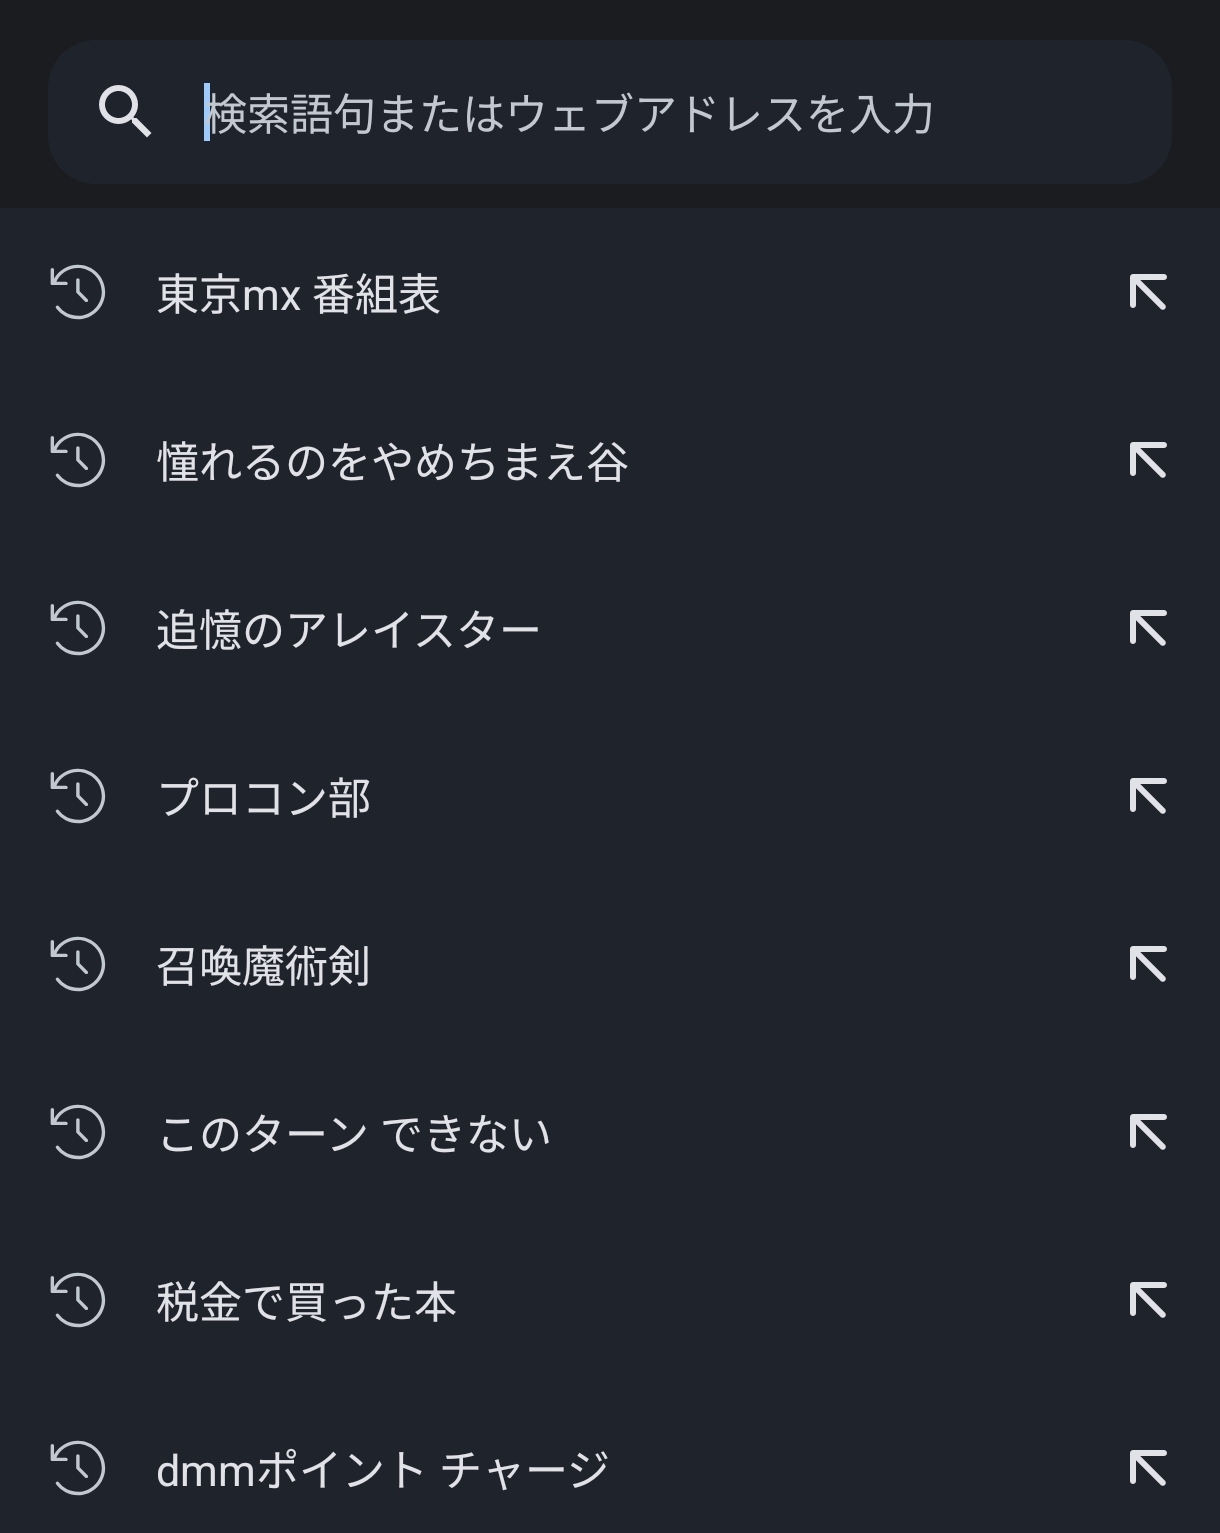The height and width of the screenshot is (1533, 1220).
Task: Choose the 追憶のアレイスター search entry
Action: (348, 630)
